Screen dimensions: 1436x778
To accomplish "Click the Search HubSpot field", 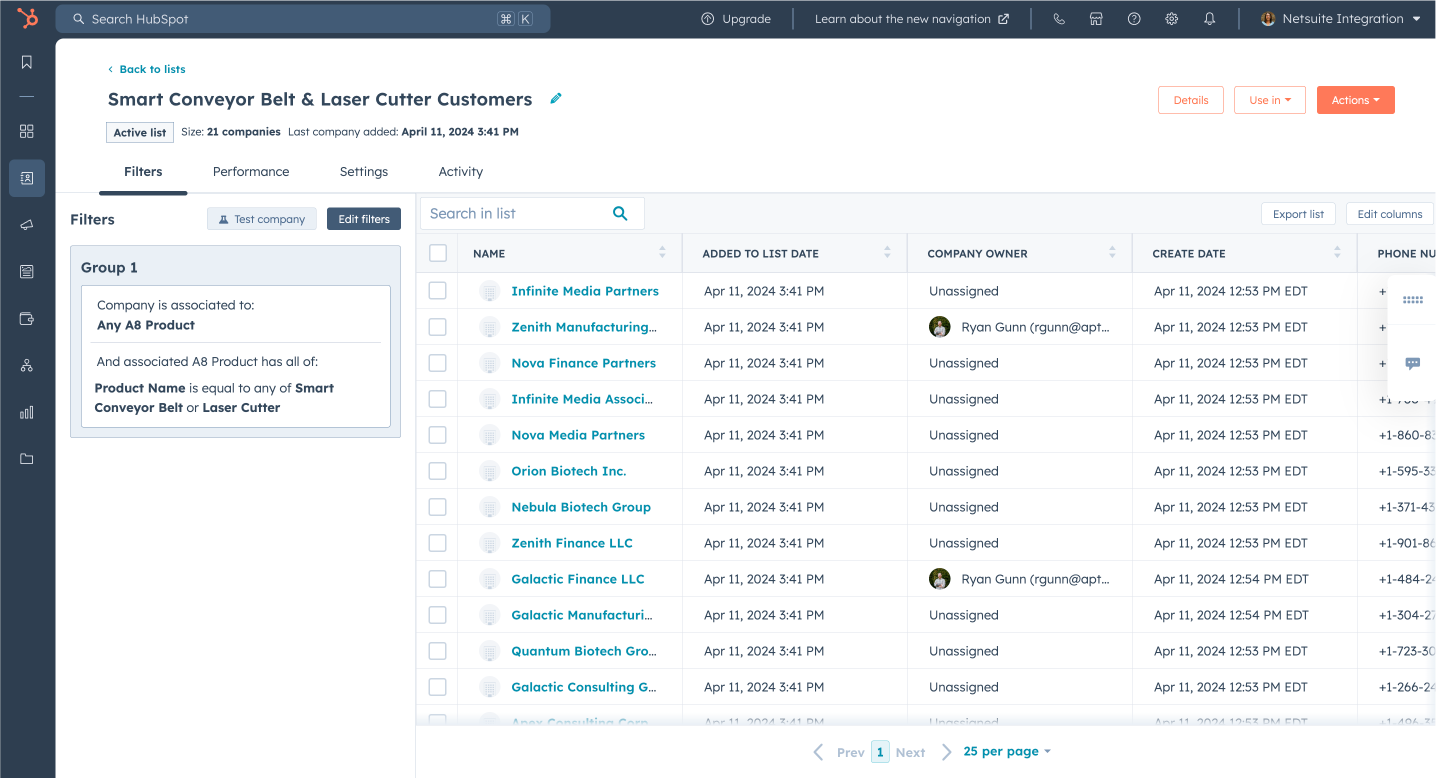I will coord(303,19).
